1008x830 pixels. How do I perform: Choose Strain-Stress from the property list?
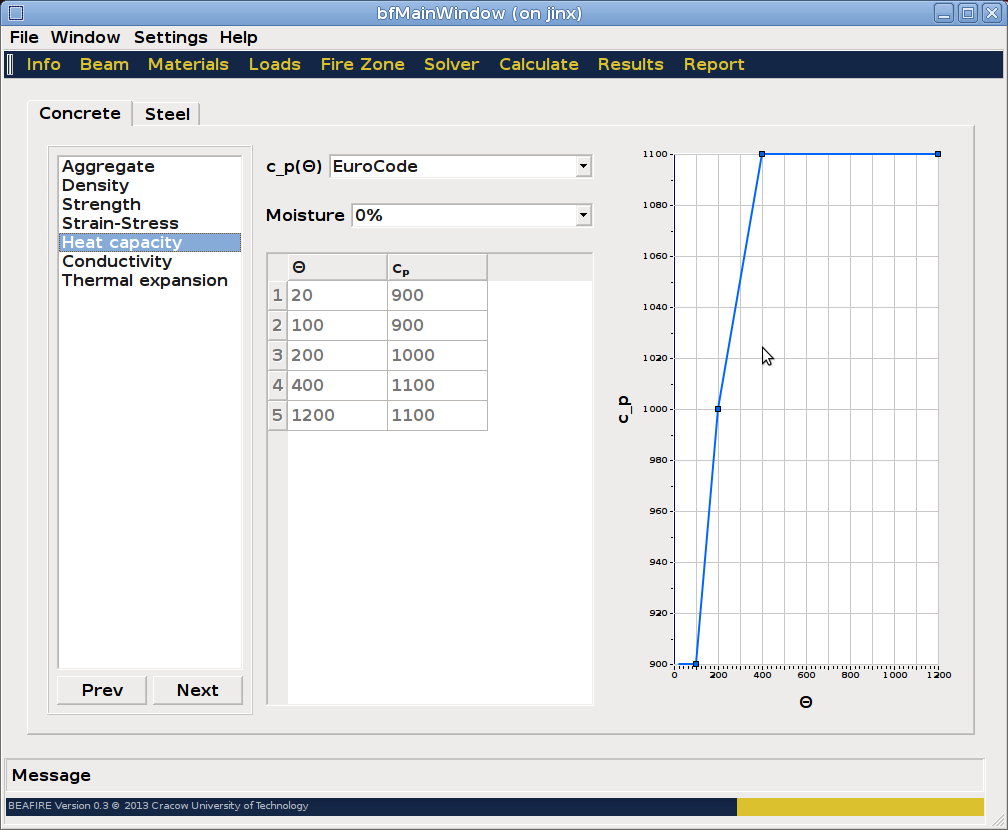120,223
